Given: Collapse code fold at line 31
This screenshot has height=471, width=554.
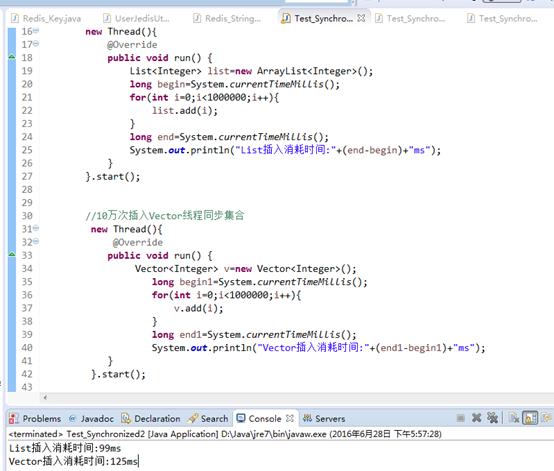Looking at the screenshot, I should click(x=36, y=228).
